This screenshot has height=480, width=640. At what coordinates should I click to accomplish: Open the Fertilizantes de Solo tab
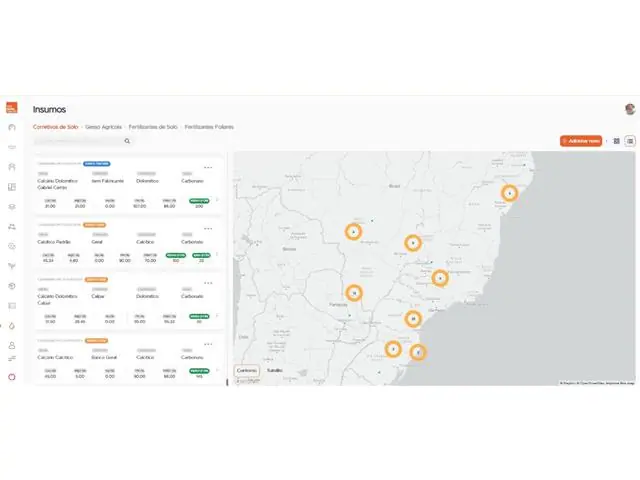point(153,127)
